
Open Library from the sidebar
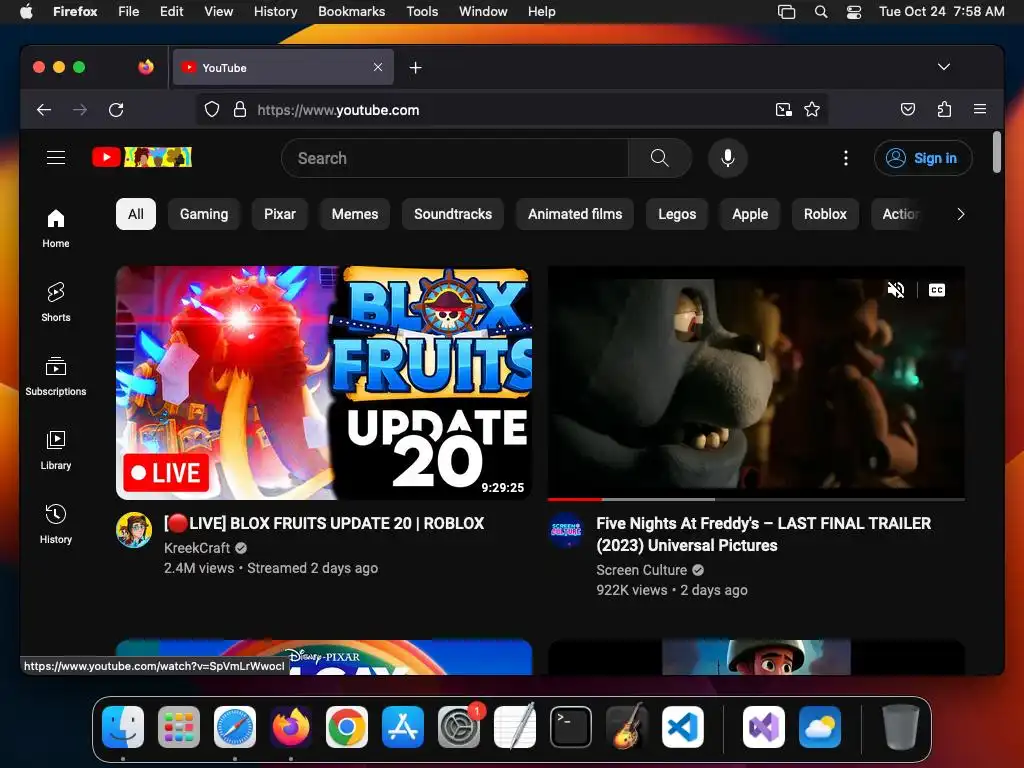click(56, 450)
